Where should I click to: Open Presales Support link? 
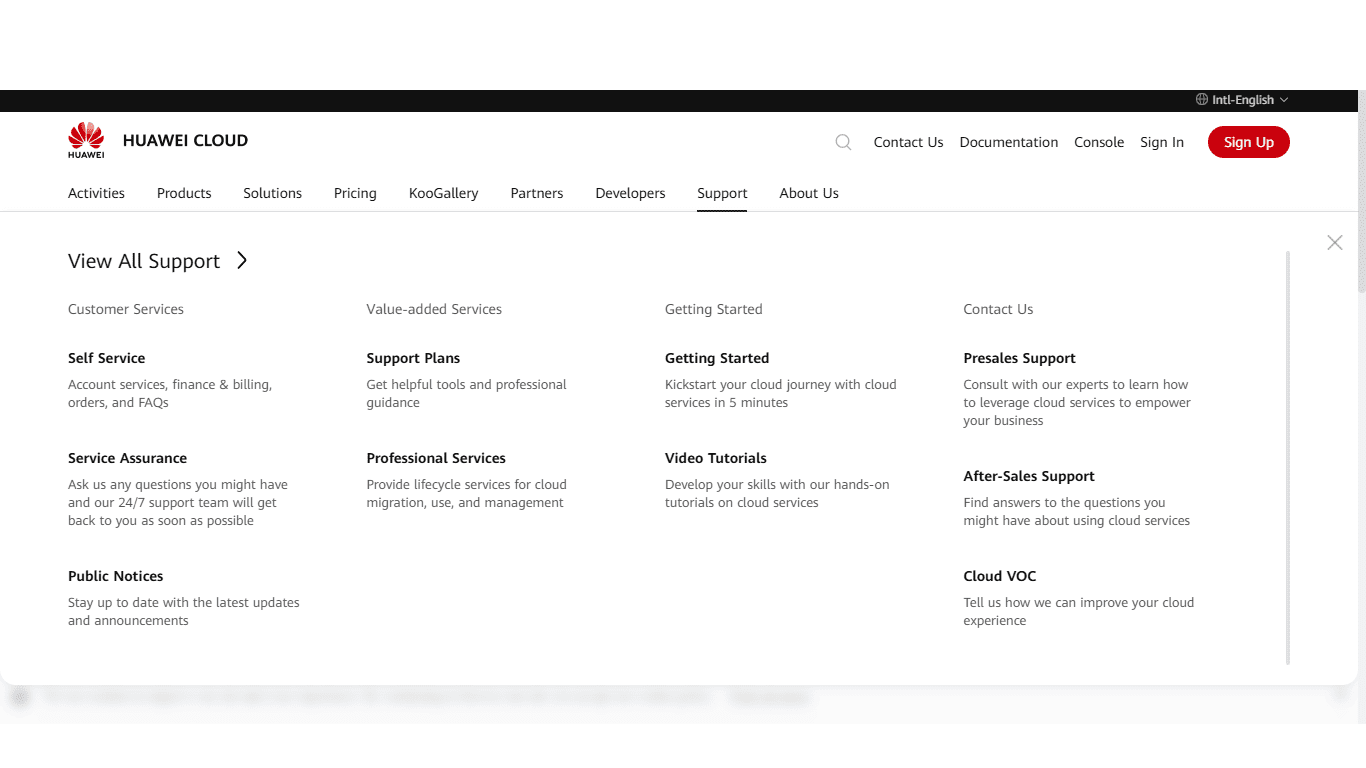[x=1019, y=358]
